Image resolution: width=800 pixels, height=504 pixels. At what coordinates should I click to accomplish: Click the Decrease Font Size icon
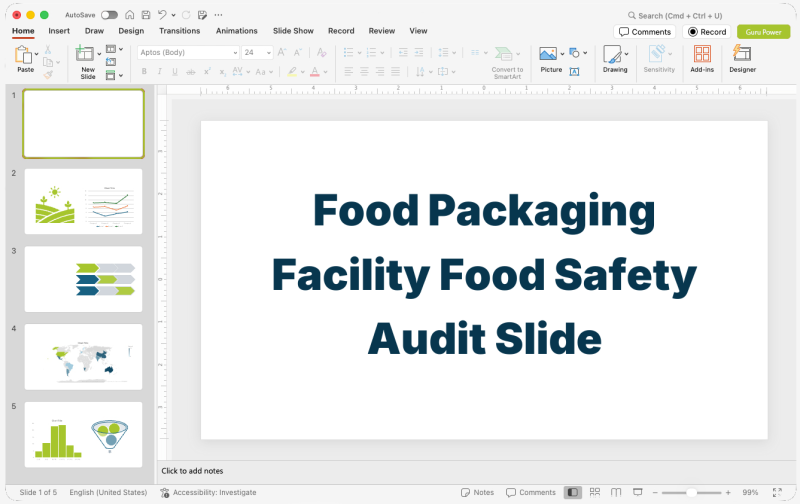click(x=297, y=52)
